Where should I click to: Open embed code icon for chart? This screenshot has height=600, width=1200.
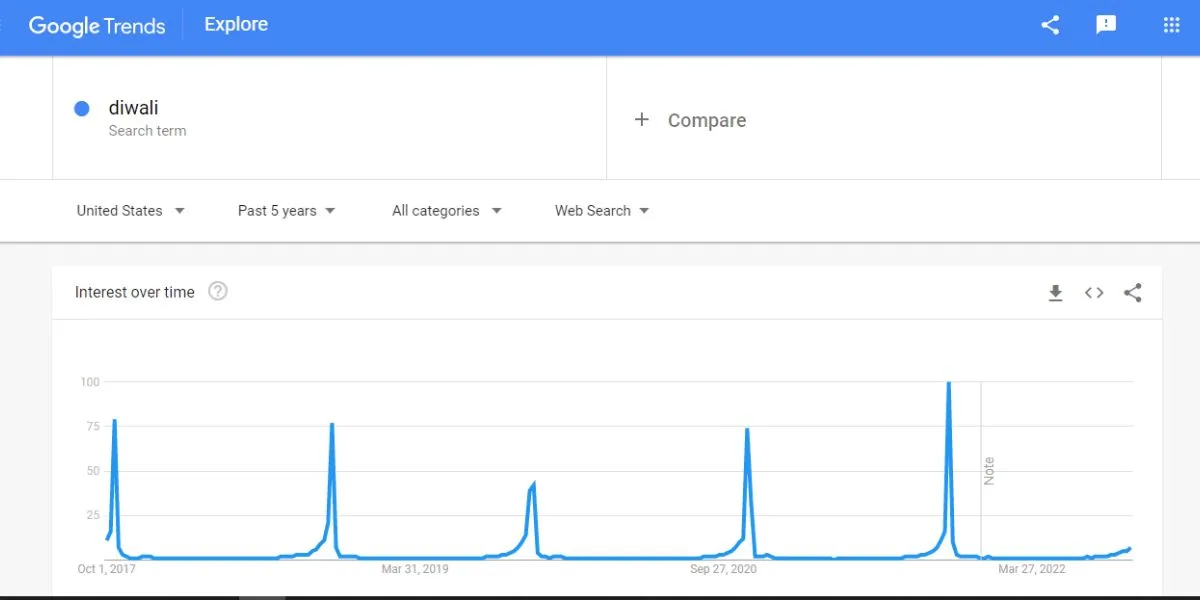[x=1094, y=293]
